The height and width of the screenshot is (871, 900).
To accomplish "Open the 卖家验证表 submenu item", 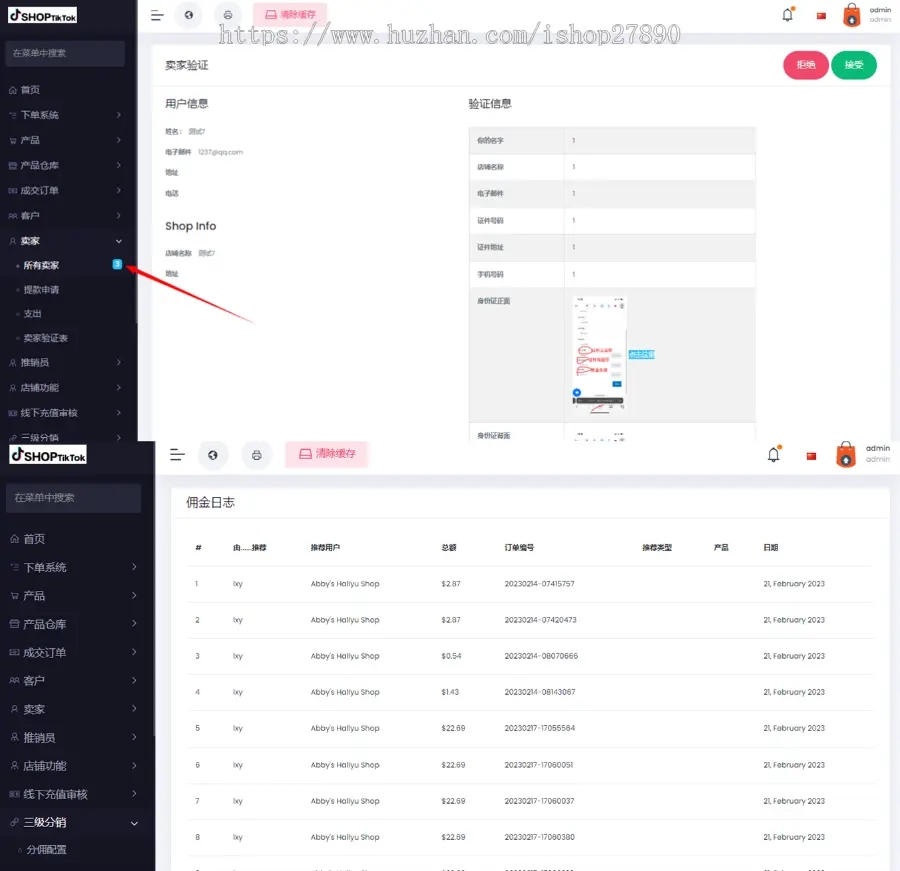I will point(46,338).
